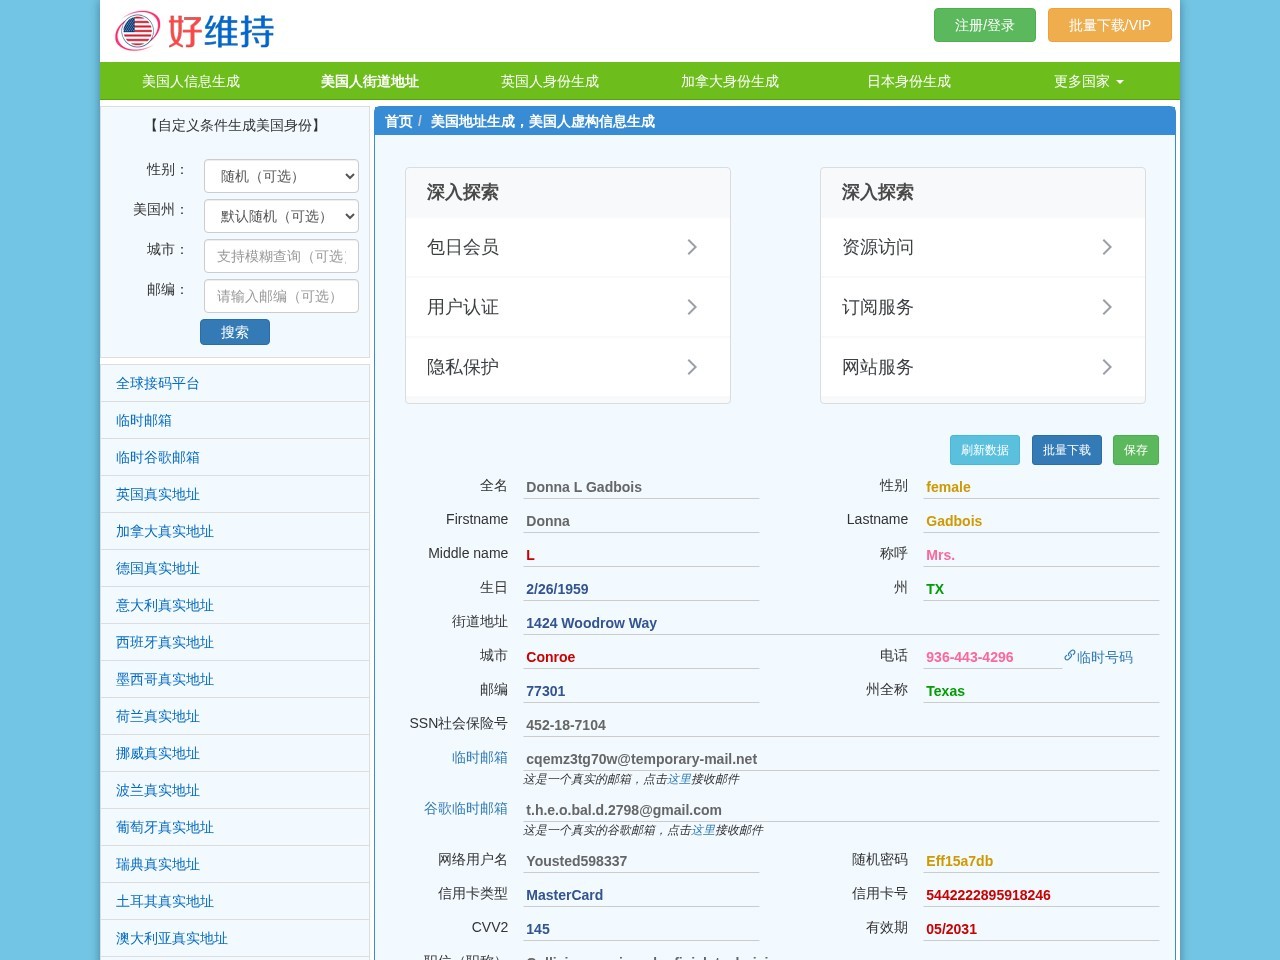
Task: Click full name value Donna L Gadbois
Action: [584, 487]
